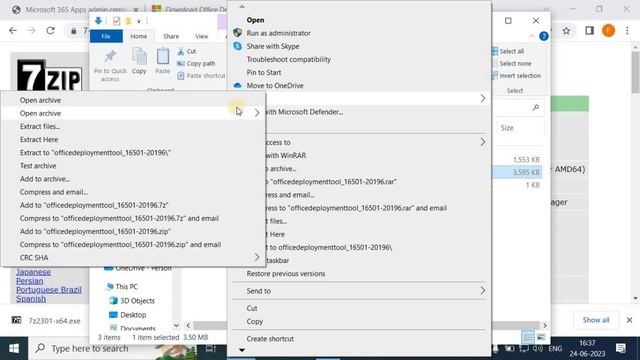
Task: Expand the Send to submenu arrow
Action: tap(482, 291)
